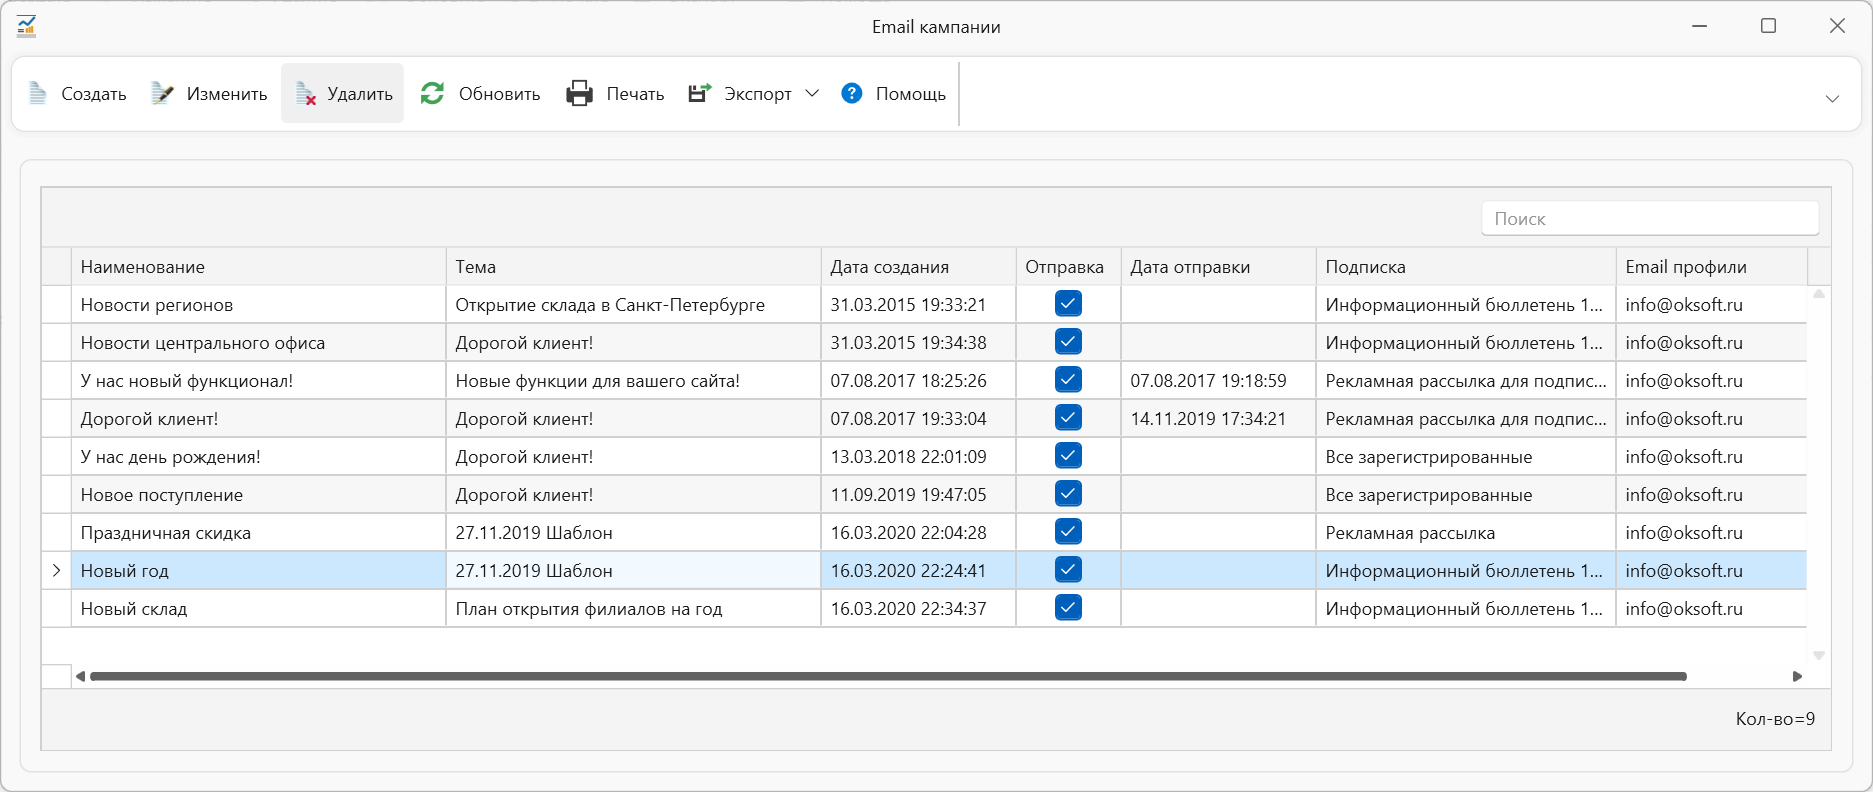Click the Изменить button label

tap(227, 94)
